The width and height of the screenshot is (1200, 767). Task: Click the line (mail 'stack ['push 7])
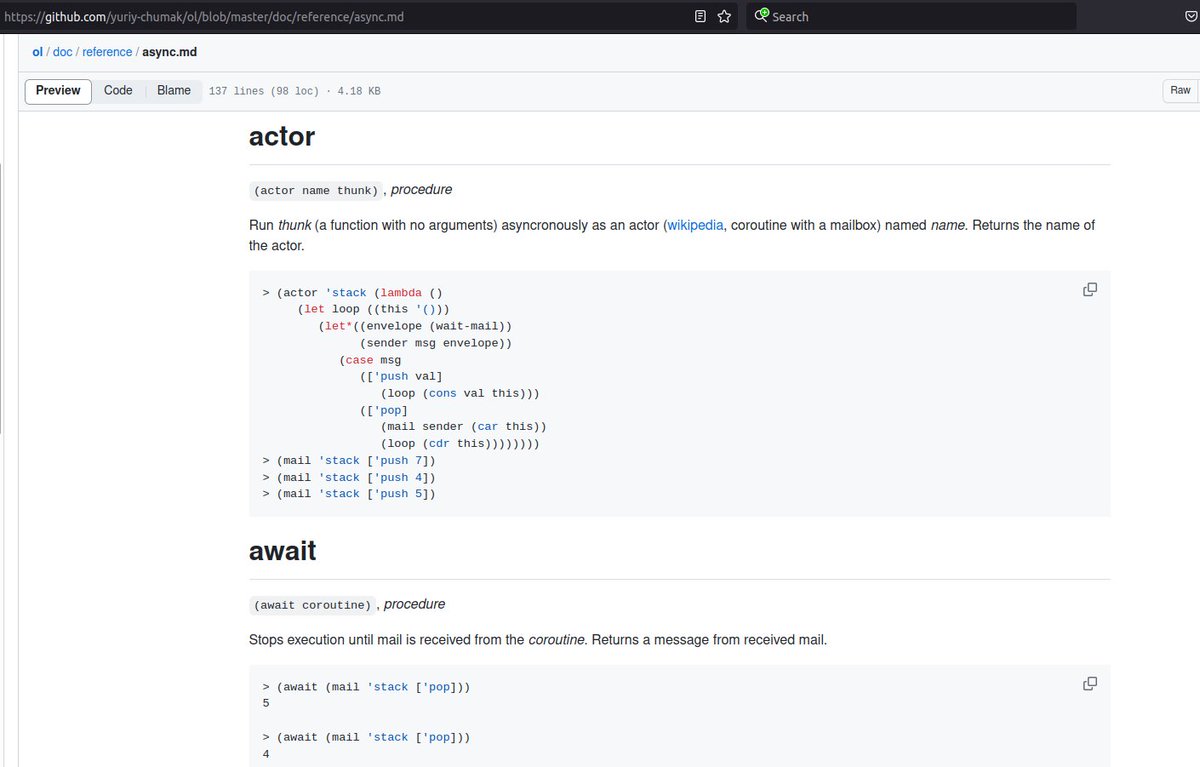[349, 460]
